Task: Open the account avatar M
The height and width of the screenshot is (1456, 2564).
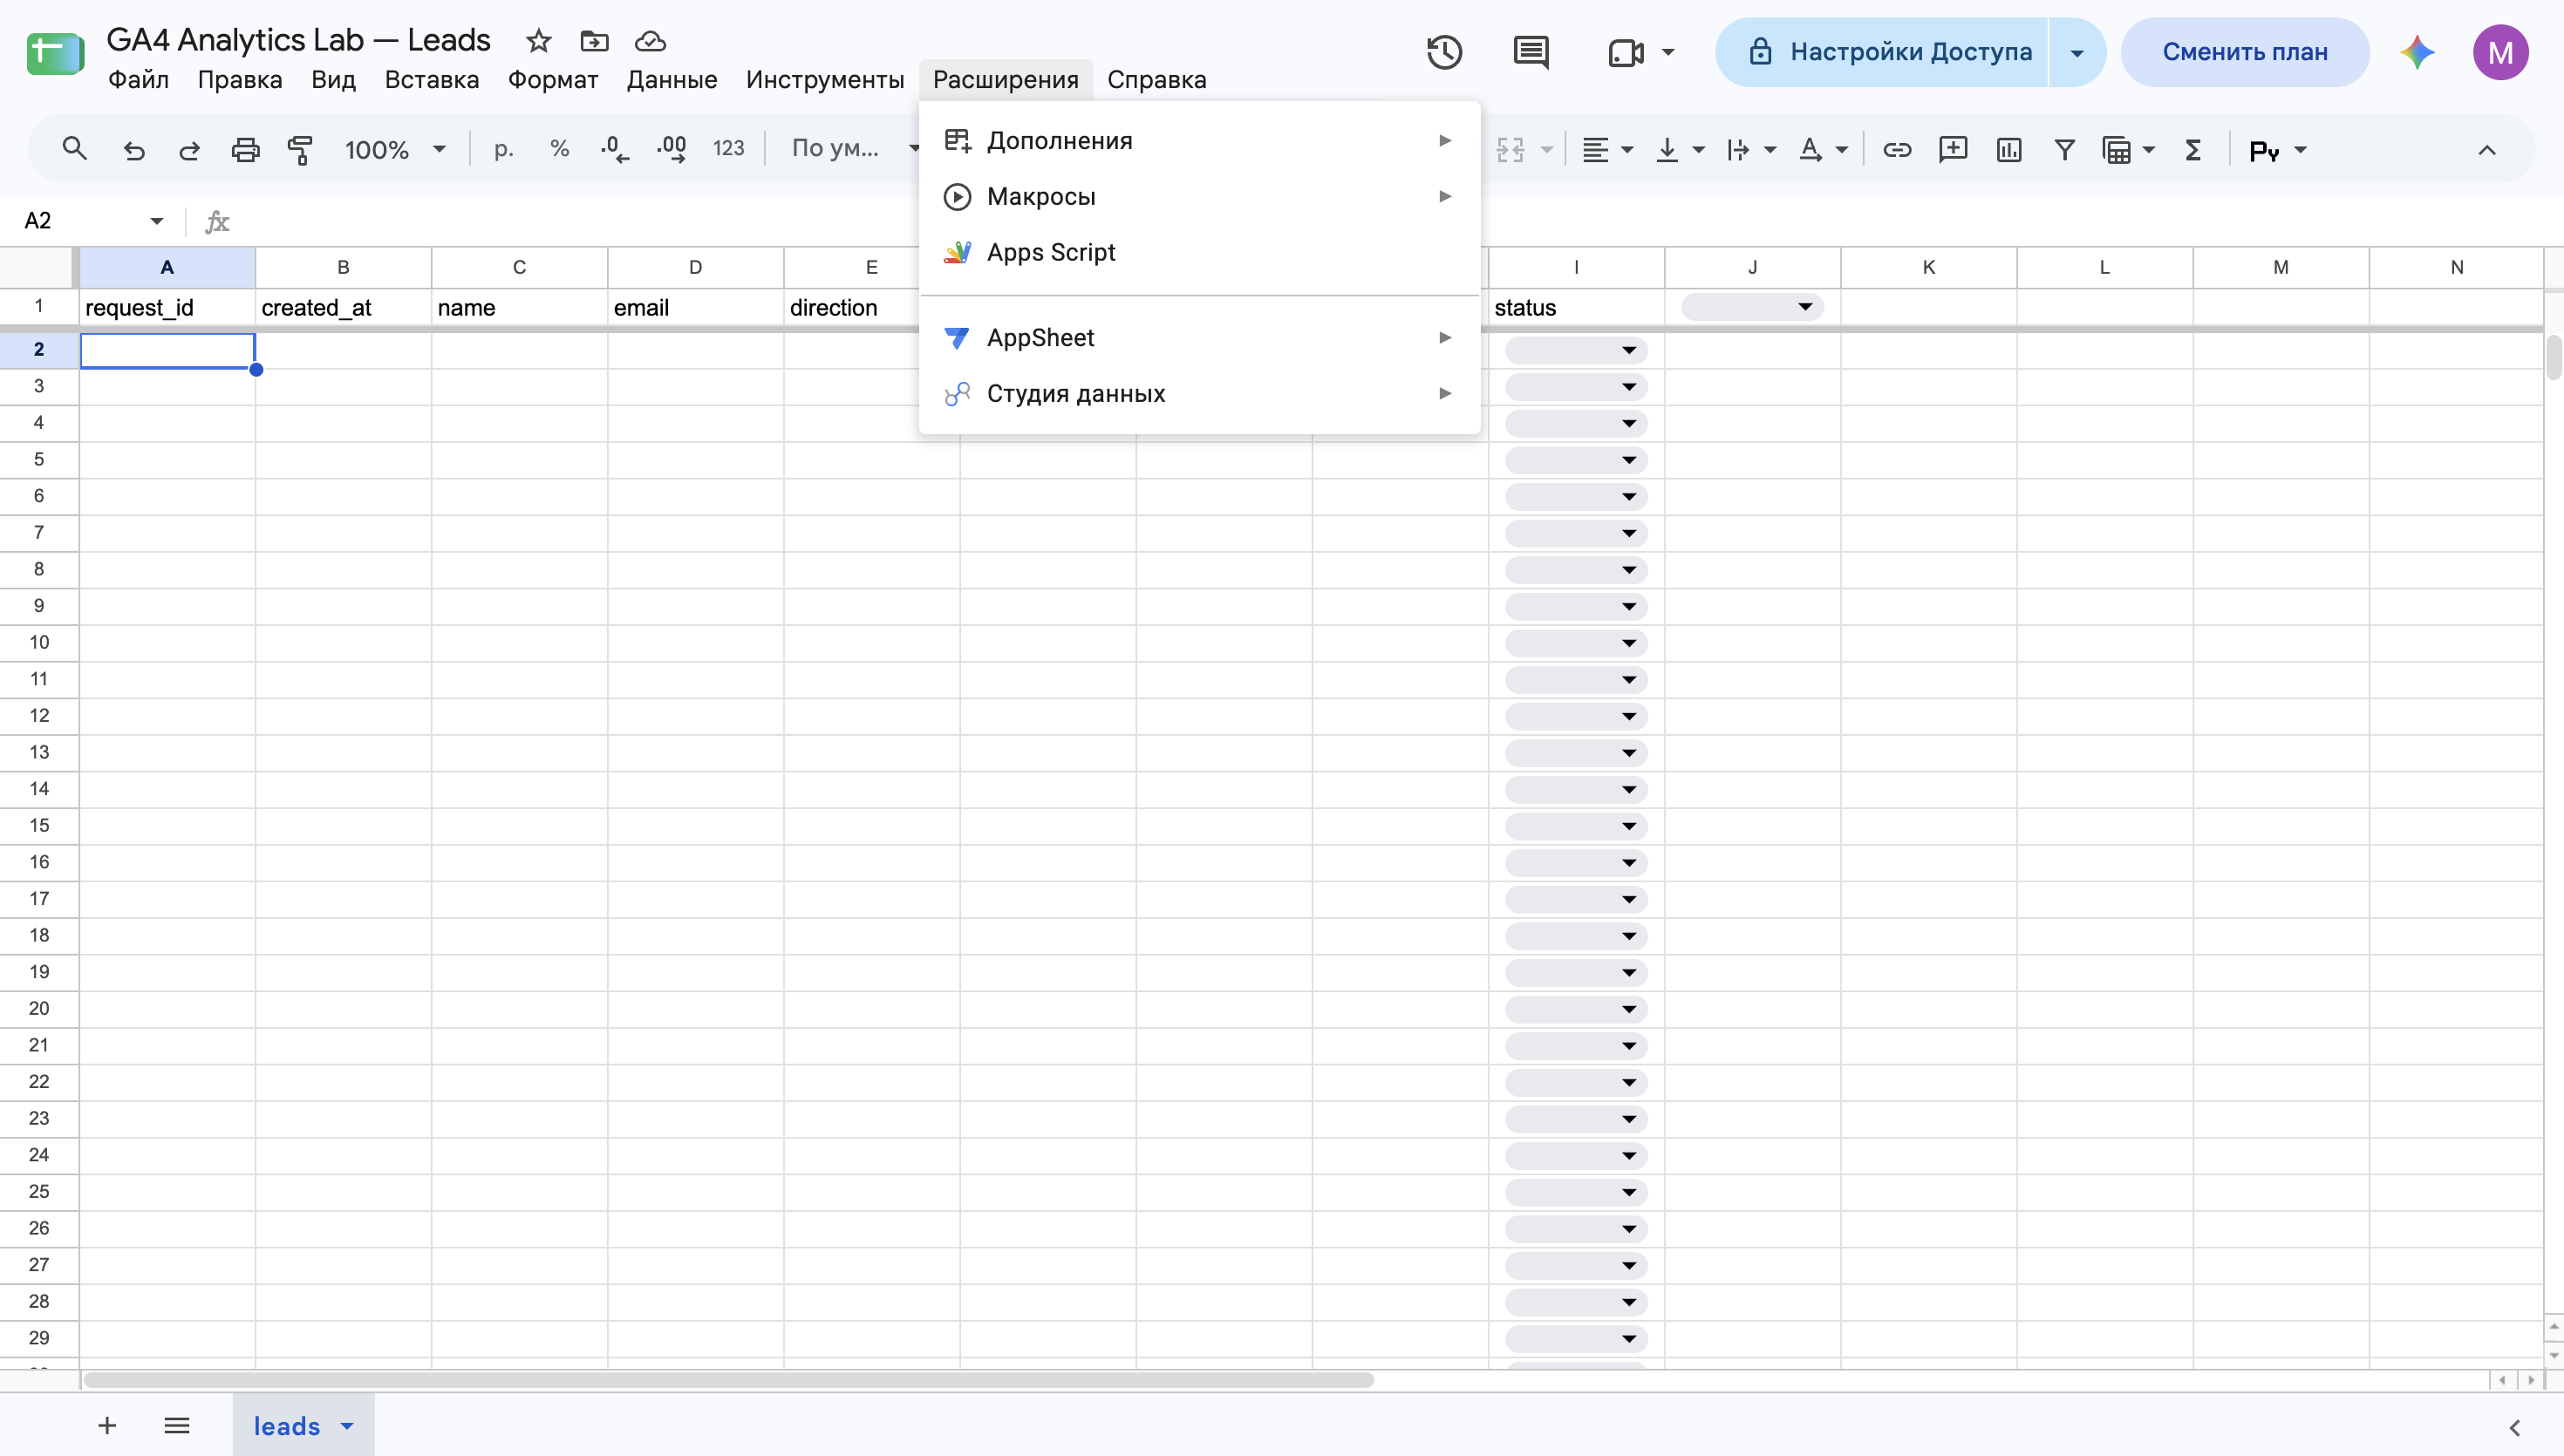Action: click(x=2500, y=52)
